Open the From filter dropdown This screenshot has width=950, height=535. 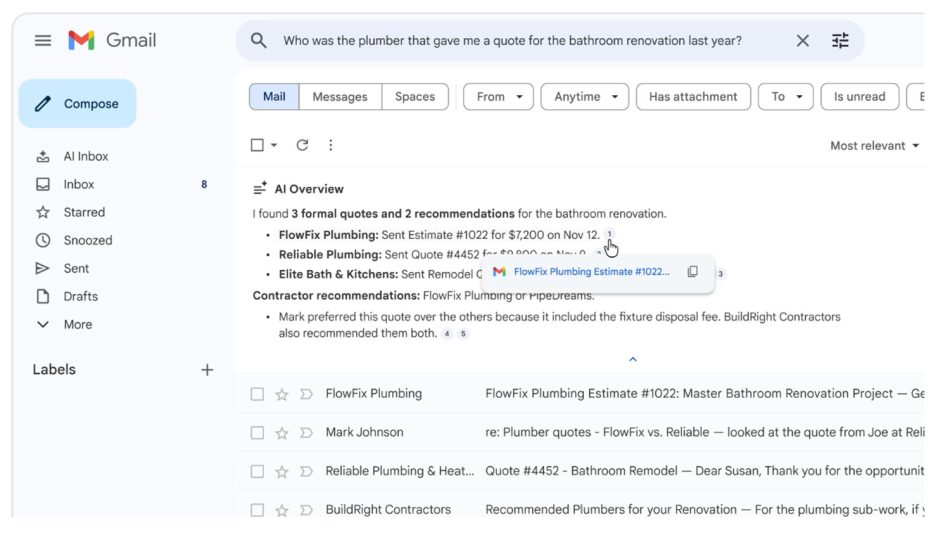coord(498,97)
